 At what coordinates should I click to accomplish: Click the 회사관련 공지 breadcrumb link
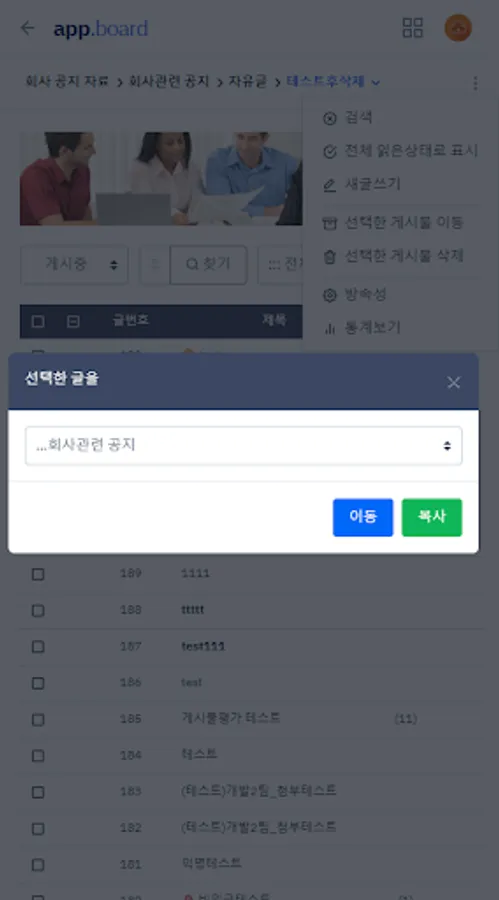coord(169,82)
